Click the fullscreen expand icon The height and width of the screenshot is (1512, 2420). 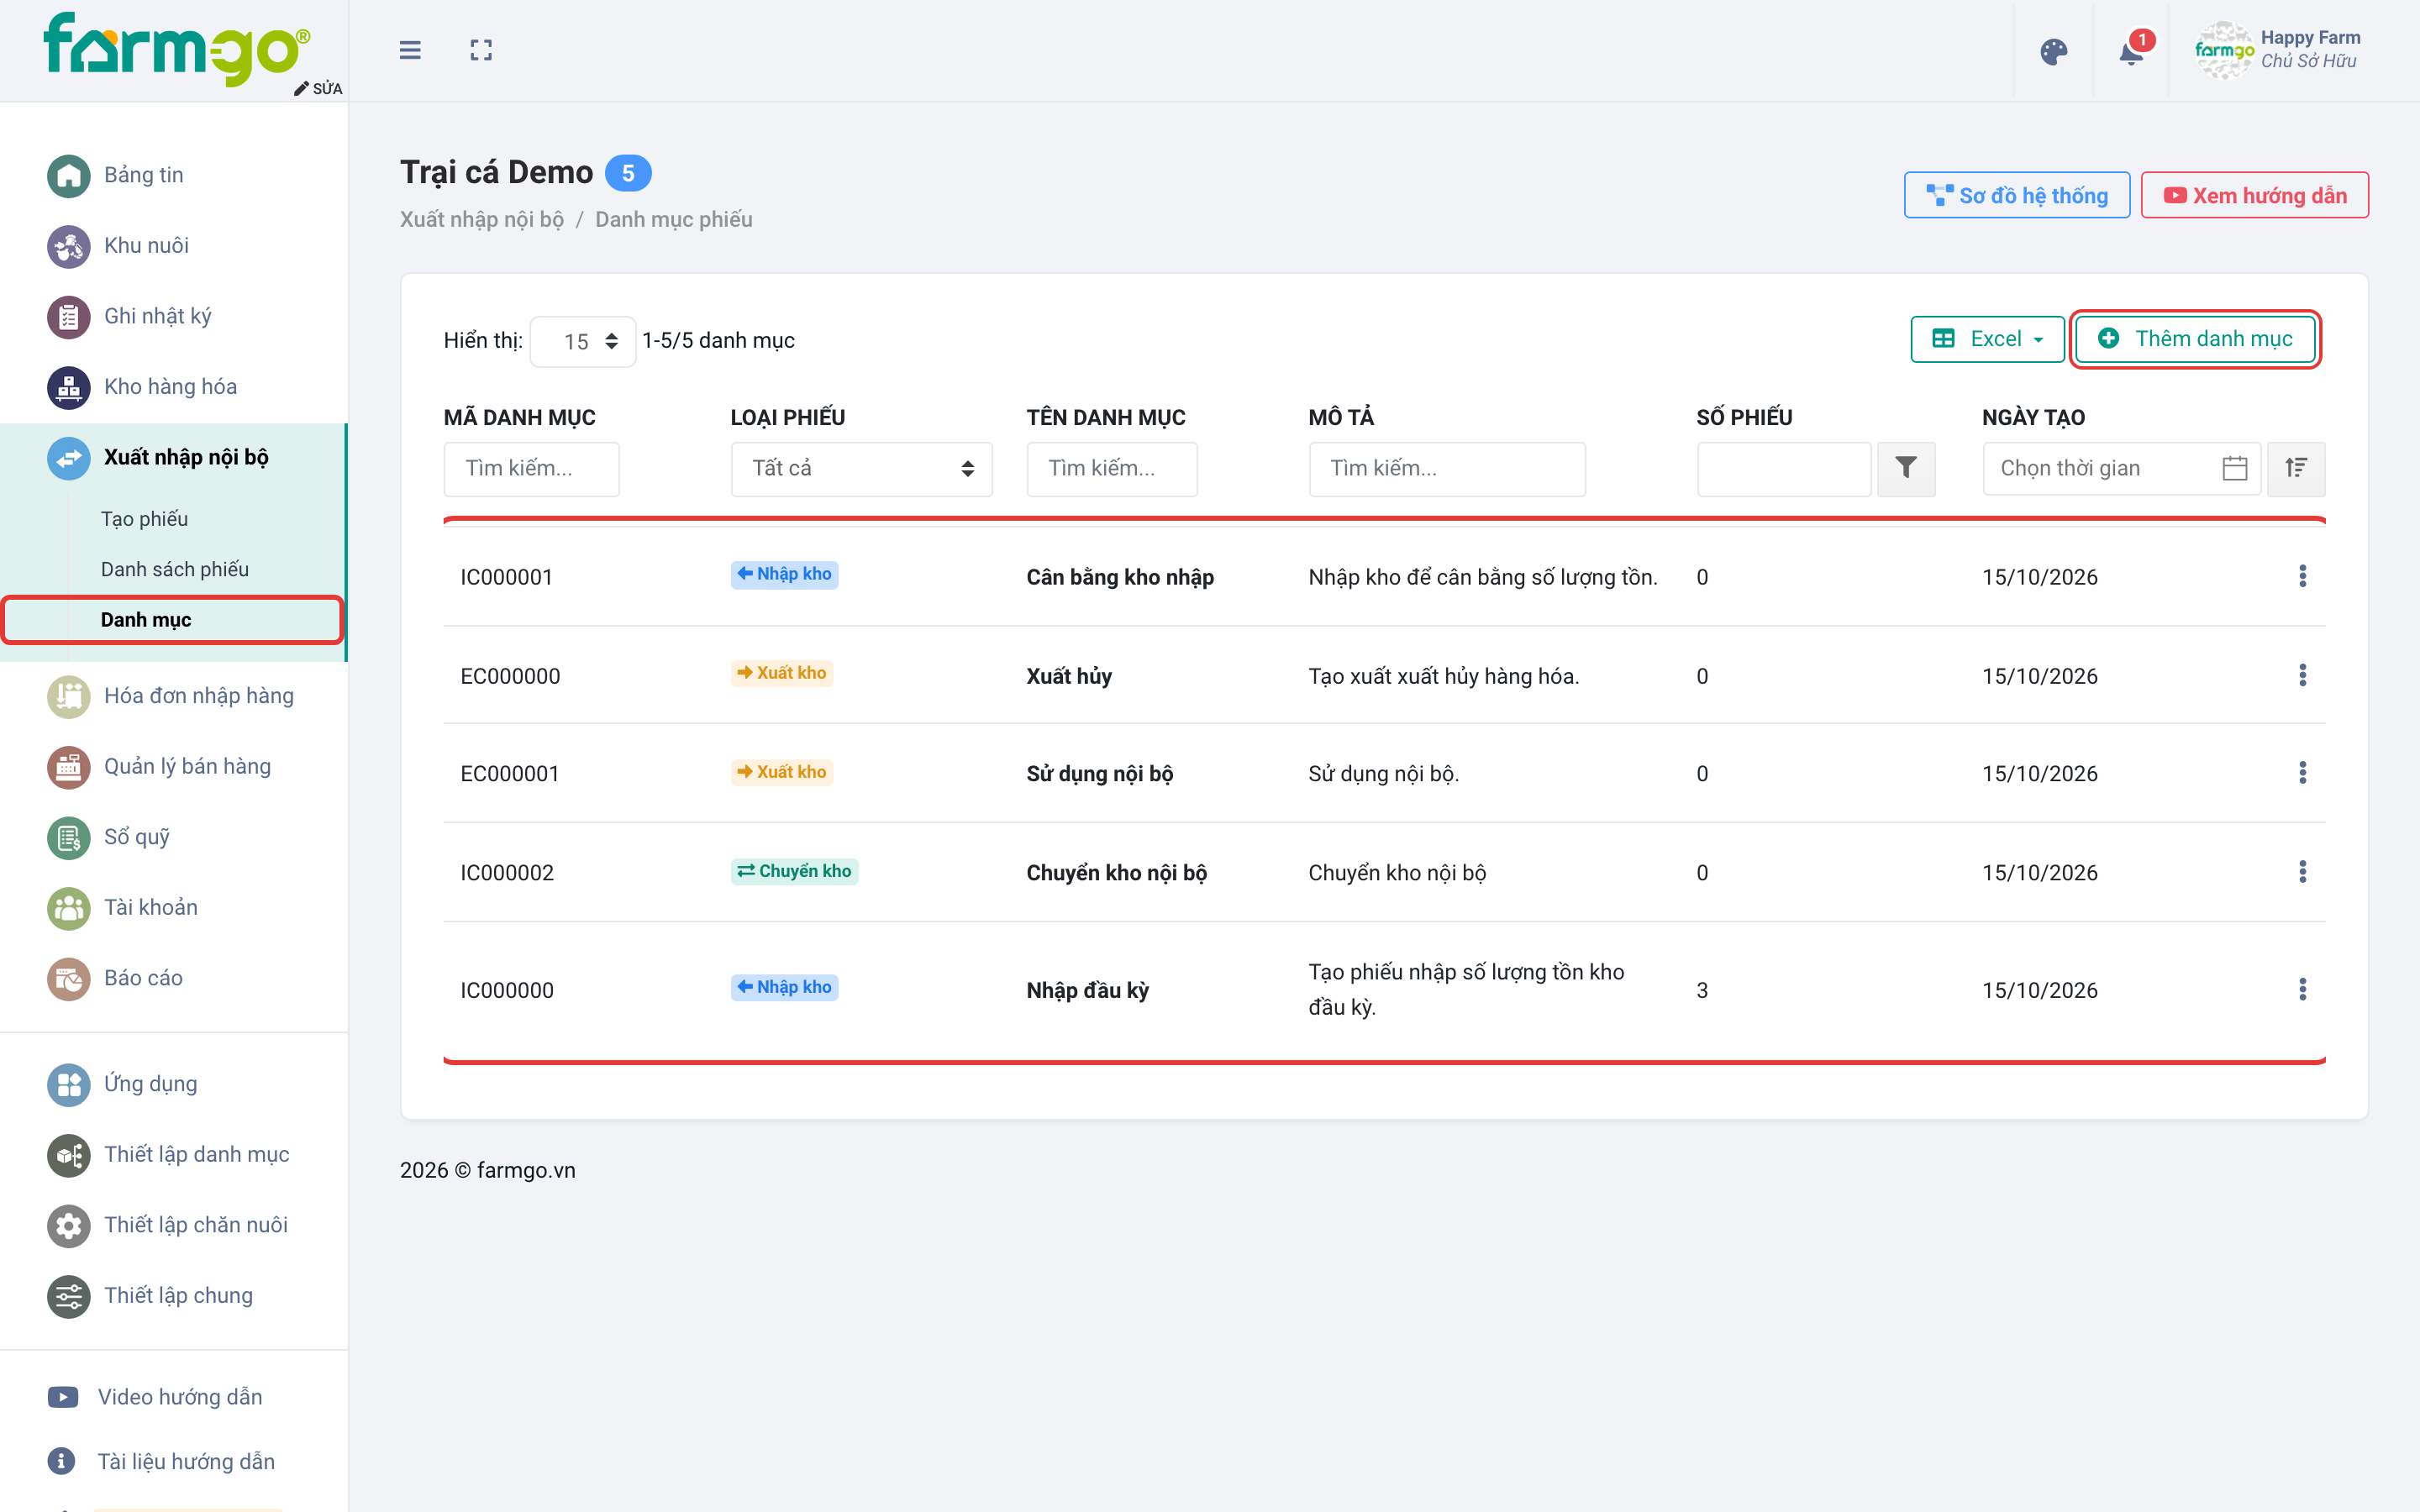point(481,50)
